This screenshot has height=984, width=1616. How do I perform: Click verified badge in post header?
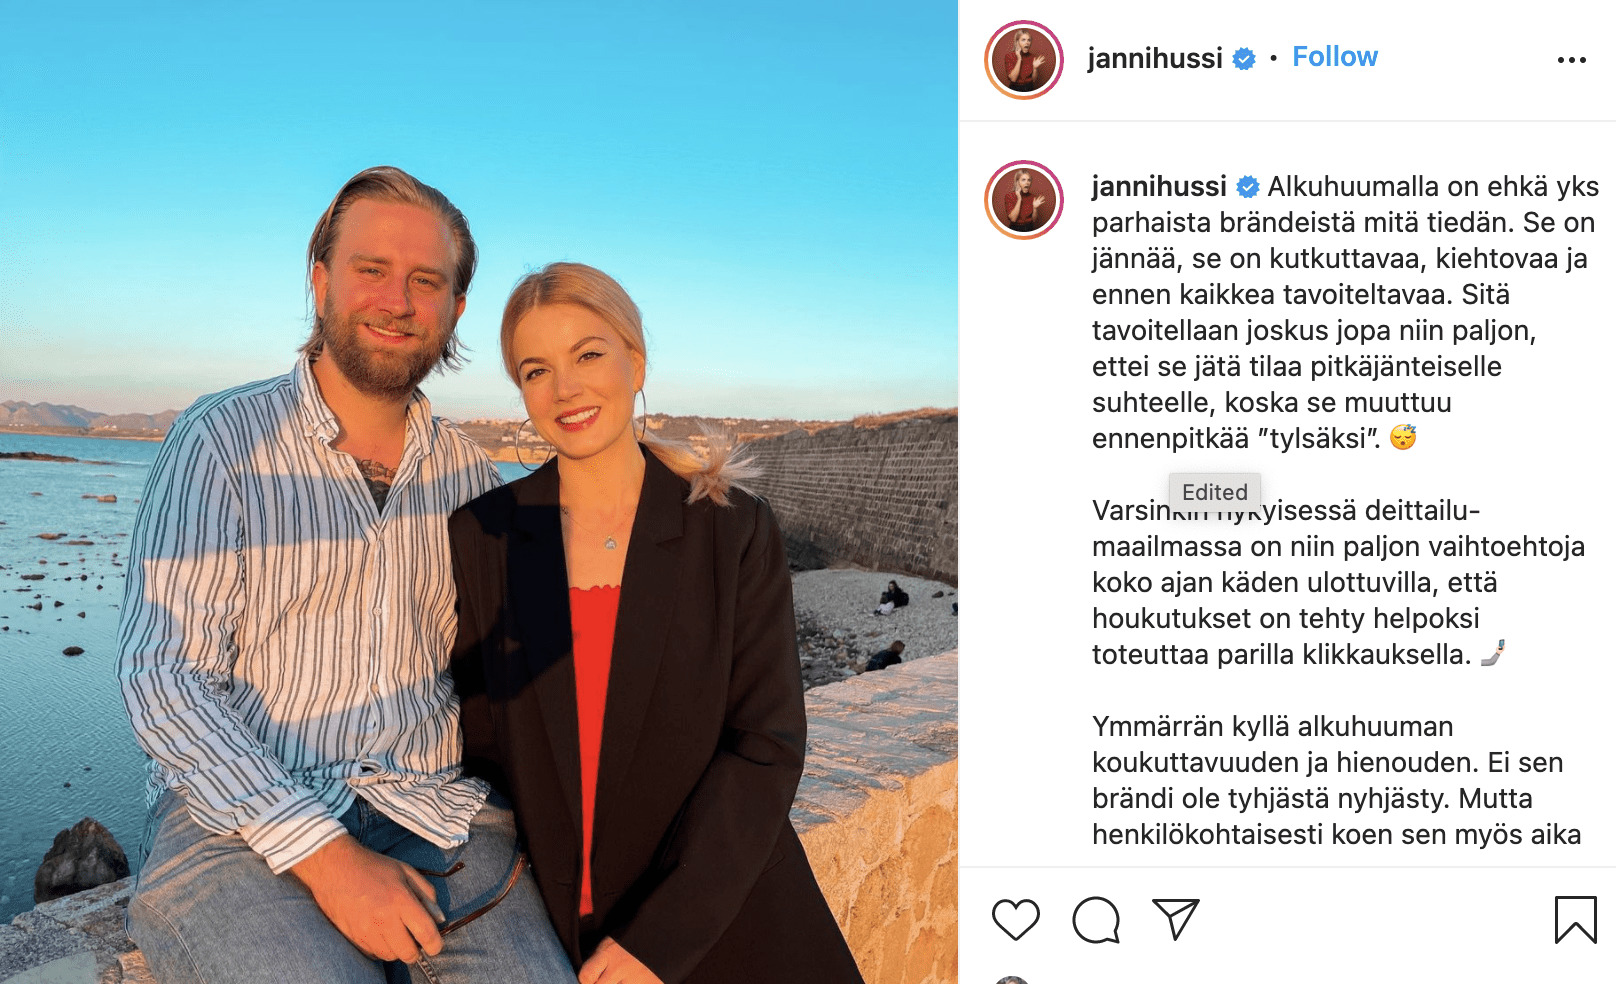[x=1244, y=59]
